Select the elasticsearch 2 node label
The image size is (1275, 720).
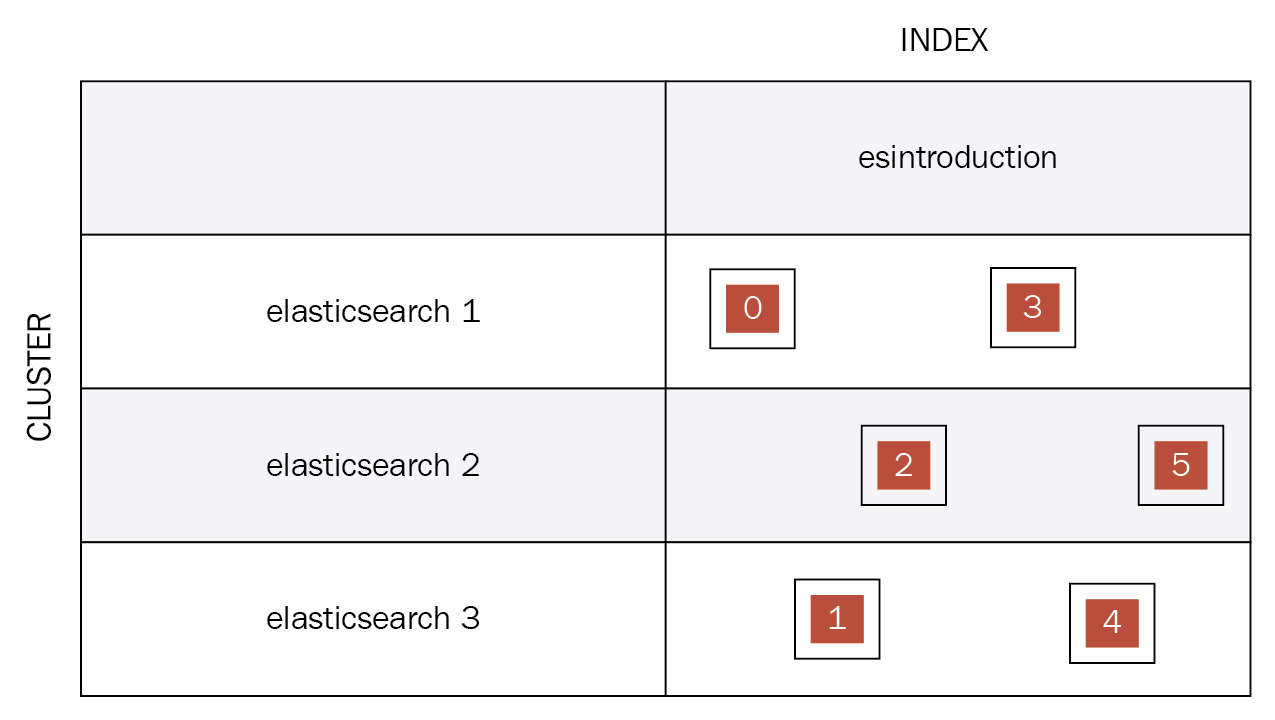point(373,465)
